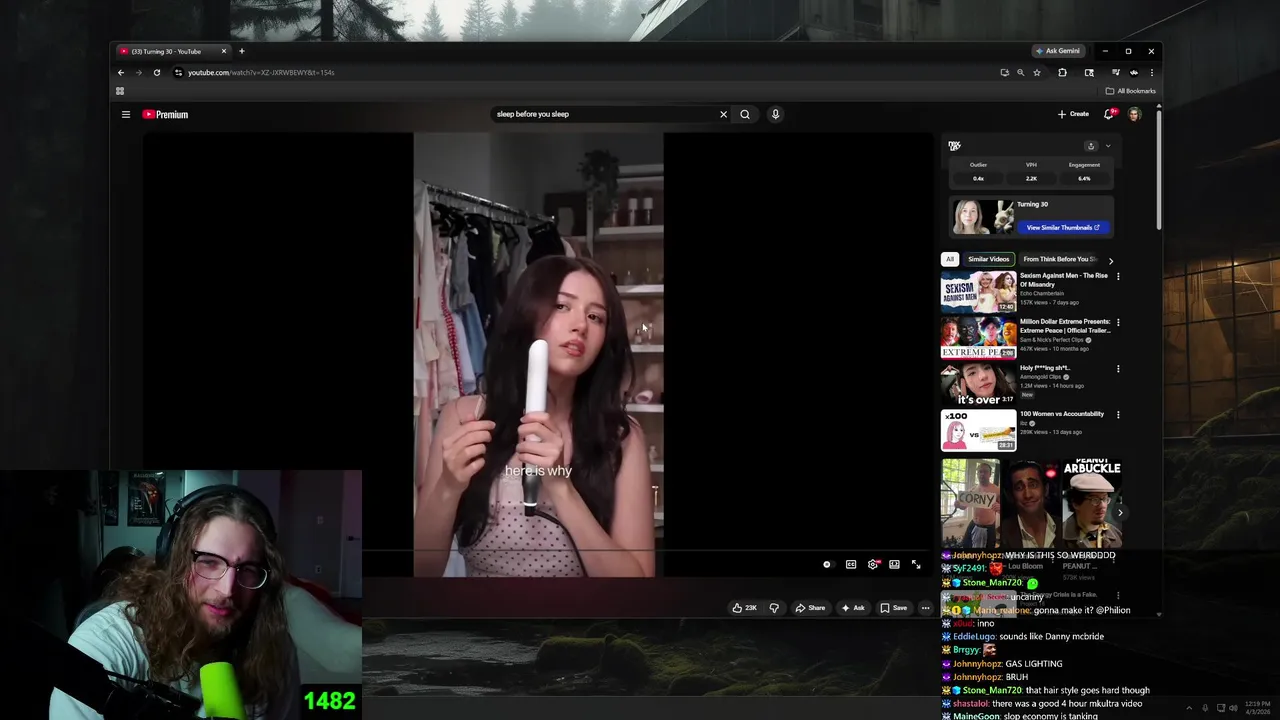Show more filter chips with right arrow
1280x720 pixels.
pos(1110,260)
